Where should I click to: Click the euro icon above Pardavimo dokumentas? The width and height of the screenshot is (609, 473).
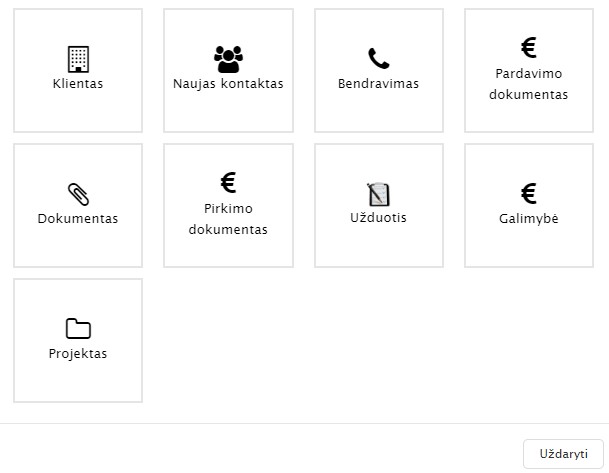tap(529, 47)
